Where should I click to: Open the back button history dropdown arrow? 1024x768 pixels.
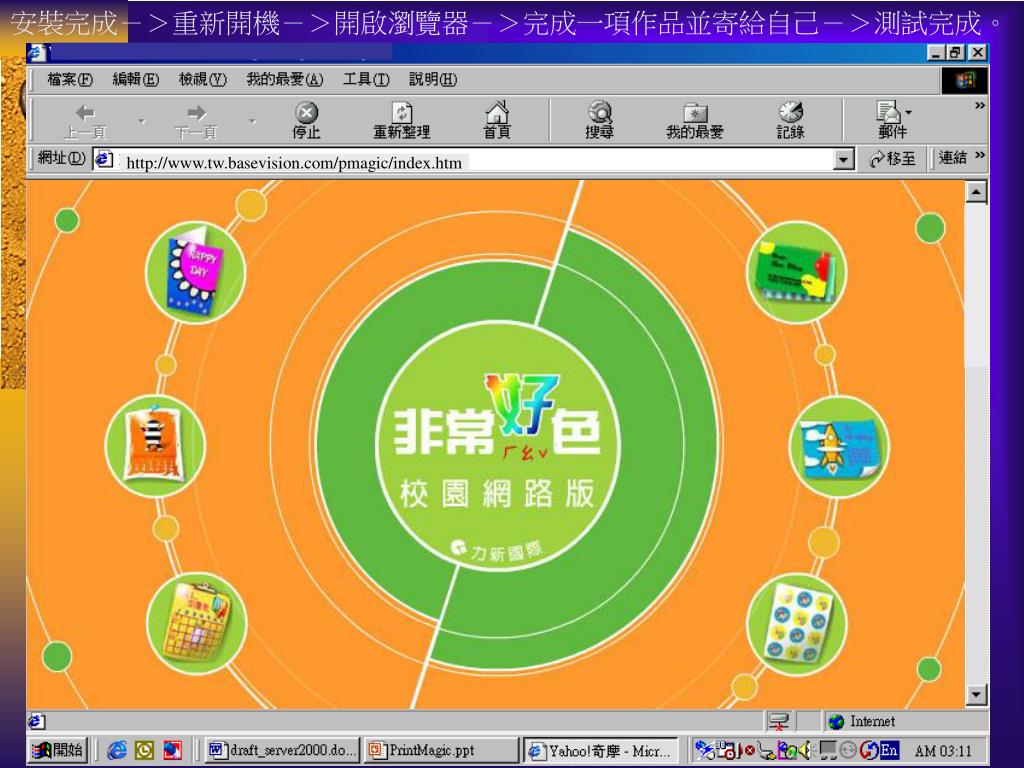coord(142,121)
